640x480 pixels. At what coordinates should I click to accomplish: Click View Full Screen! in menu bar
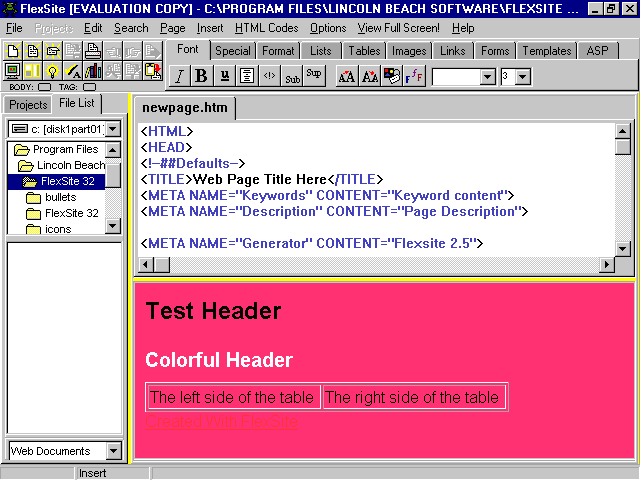398,28
